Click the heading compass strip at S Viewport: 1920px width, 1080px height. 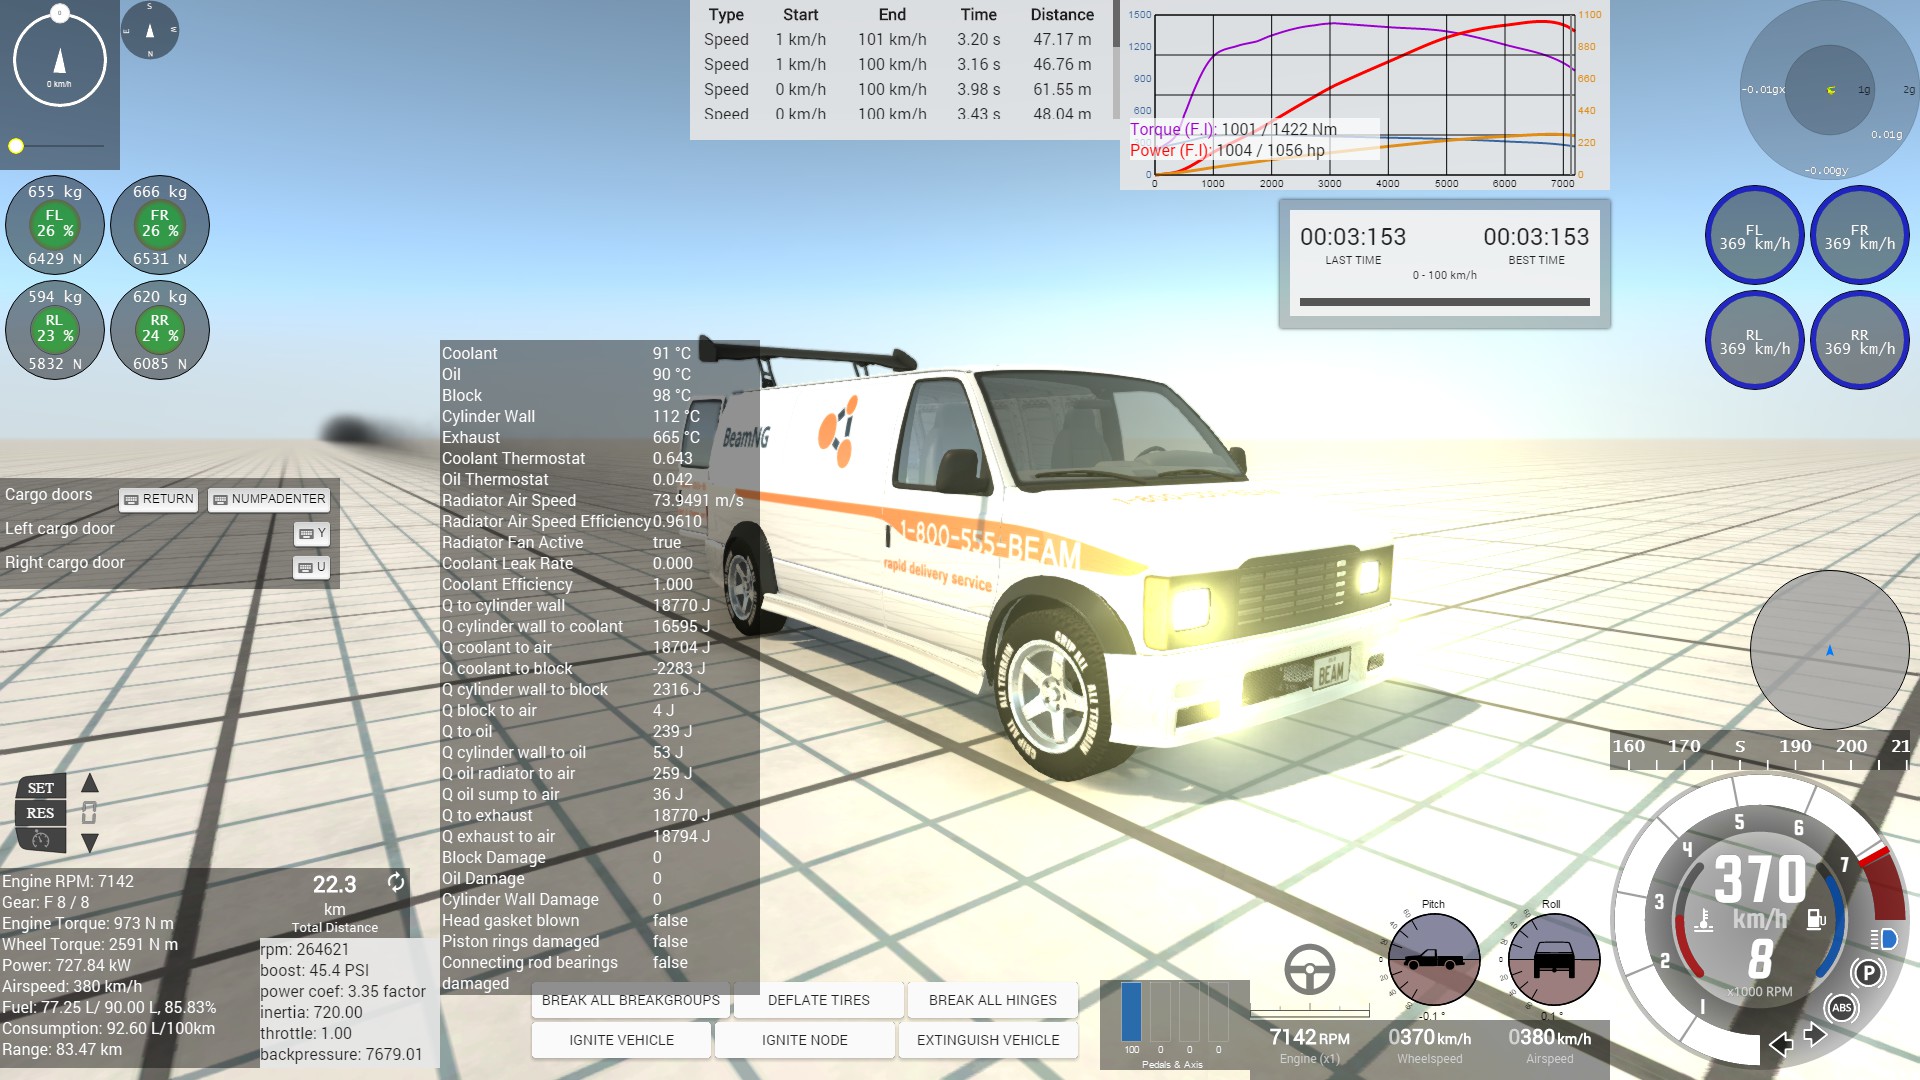[x=1740, y=746]
